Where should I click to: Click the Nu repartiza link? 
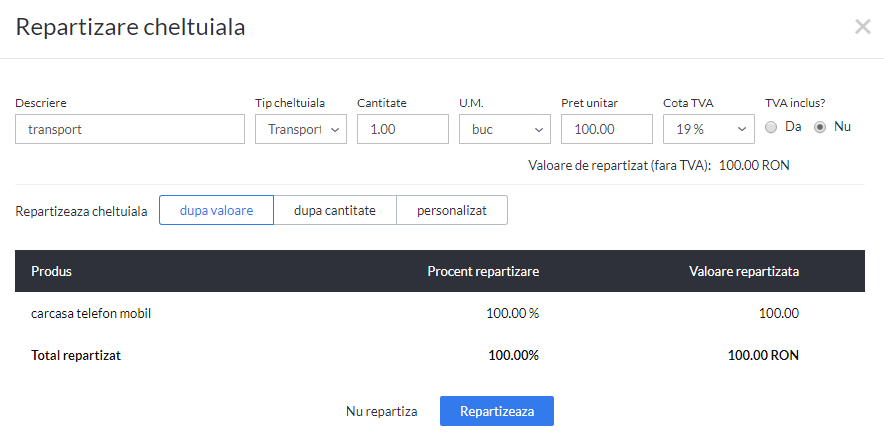click(382, 411)
